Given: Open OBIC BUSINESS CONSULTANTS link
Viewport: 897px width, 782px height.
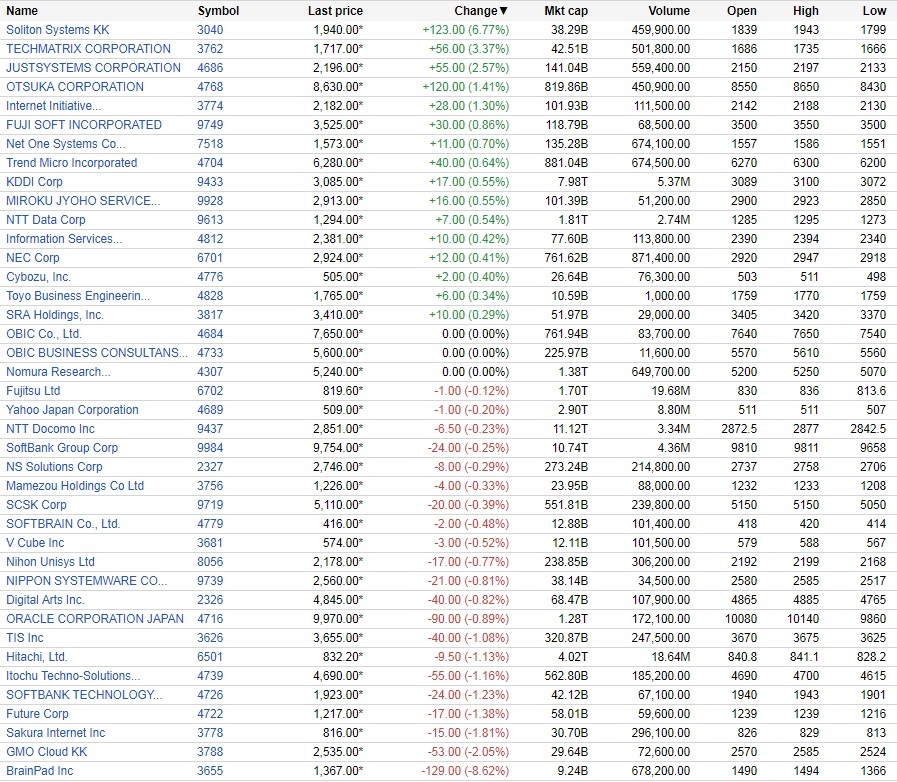Looking at the screenshot, I should pos(97,352).
